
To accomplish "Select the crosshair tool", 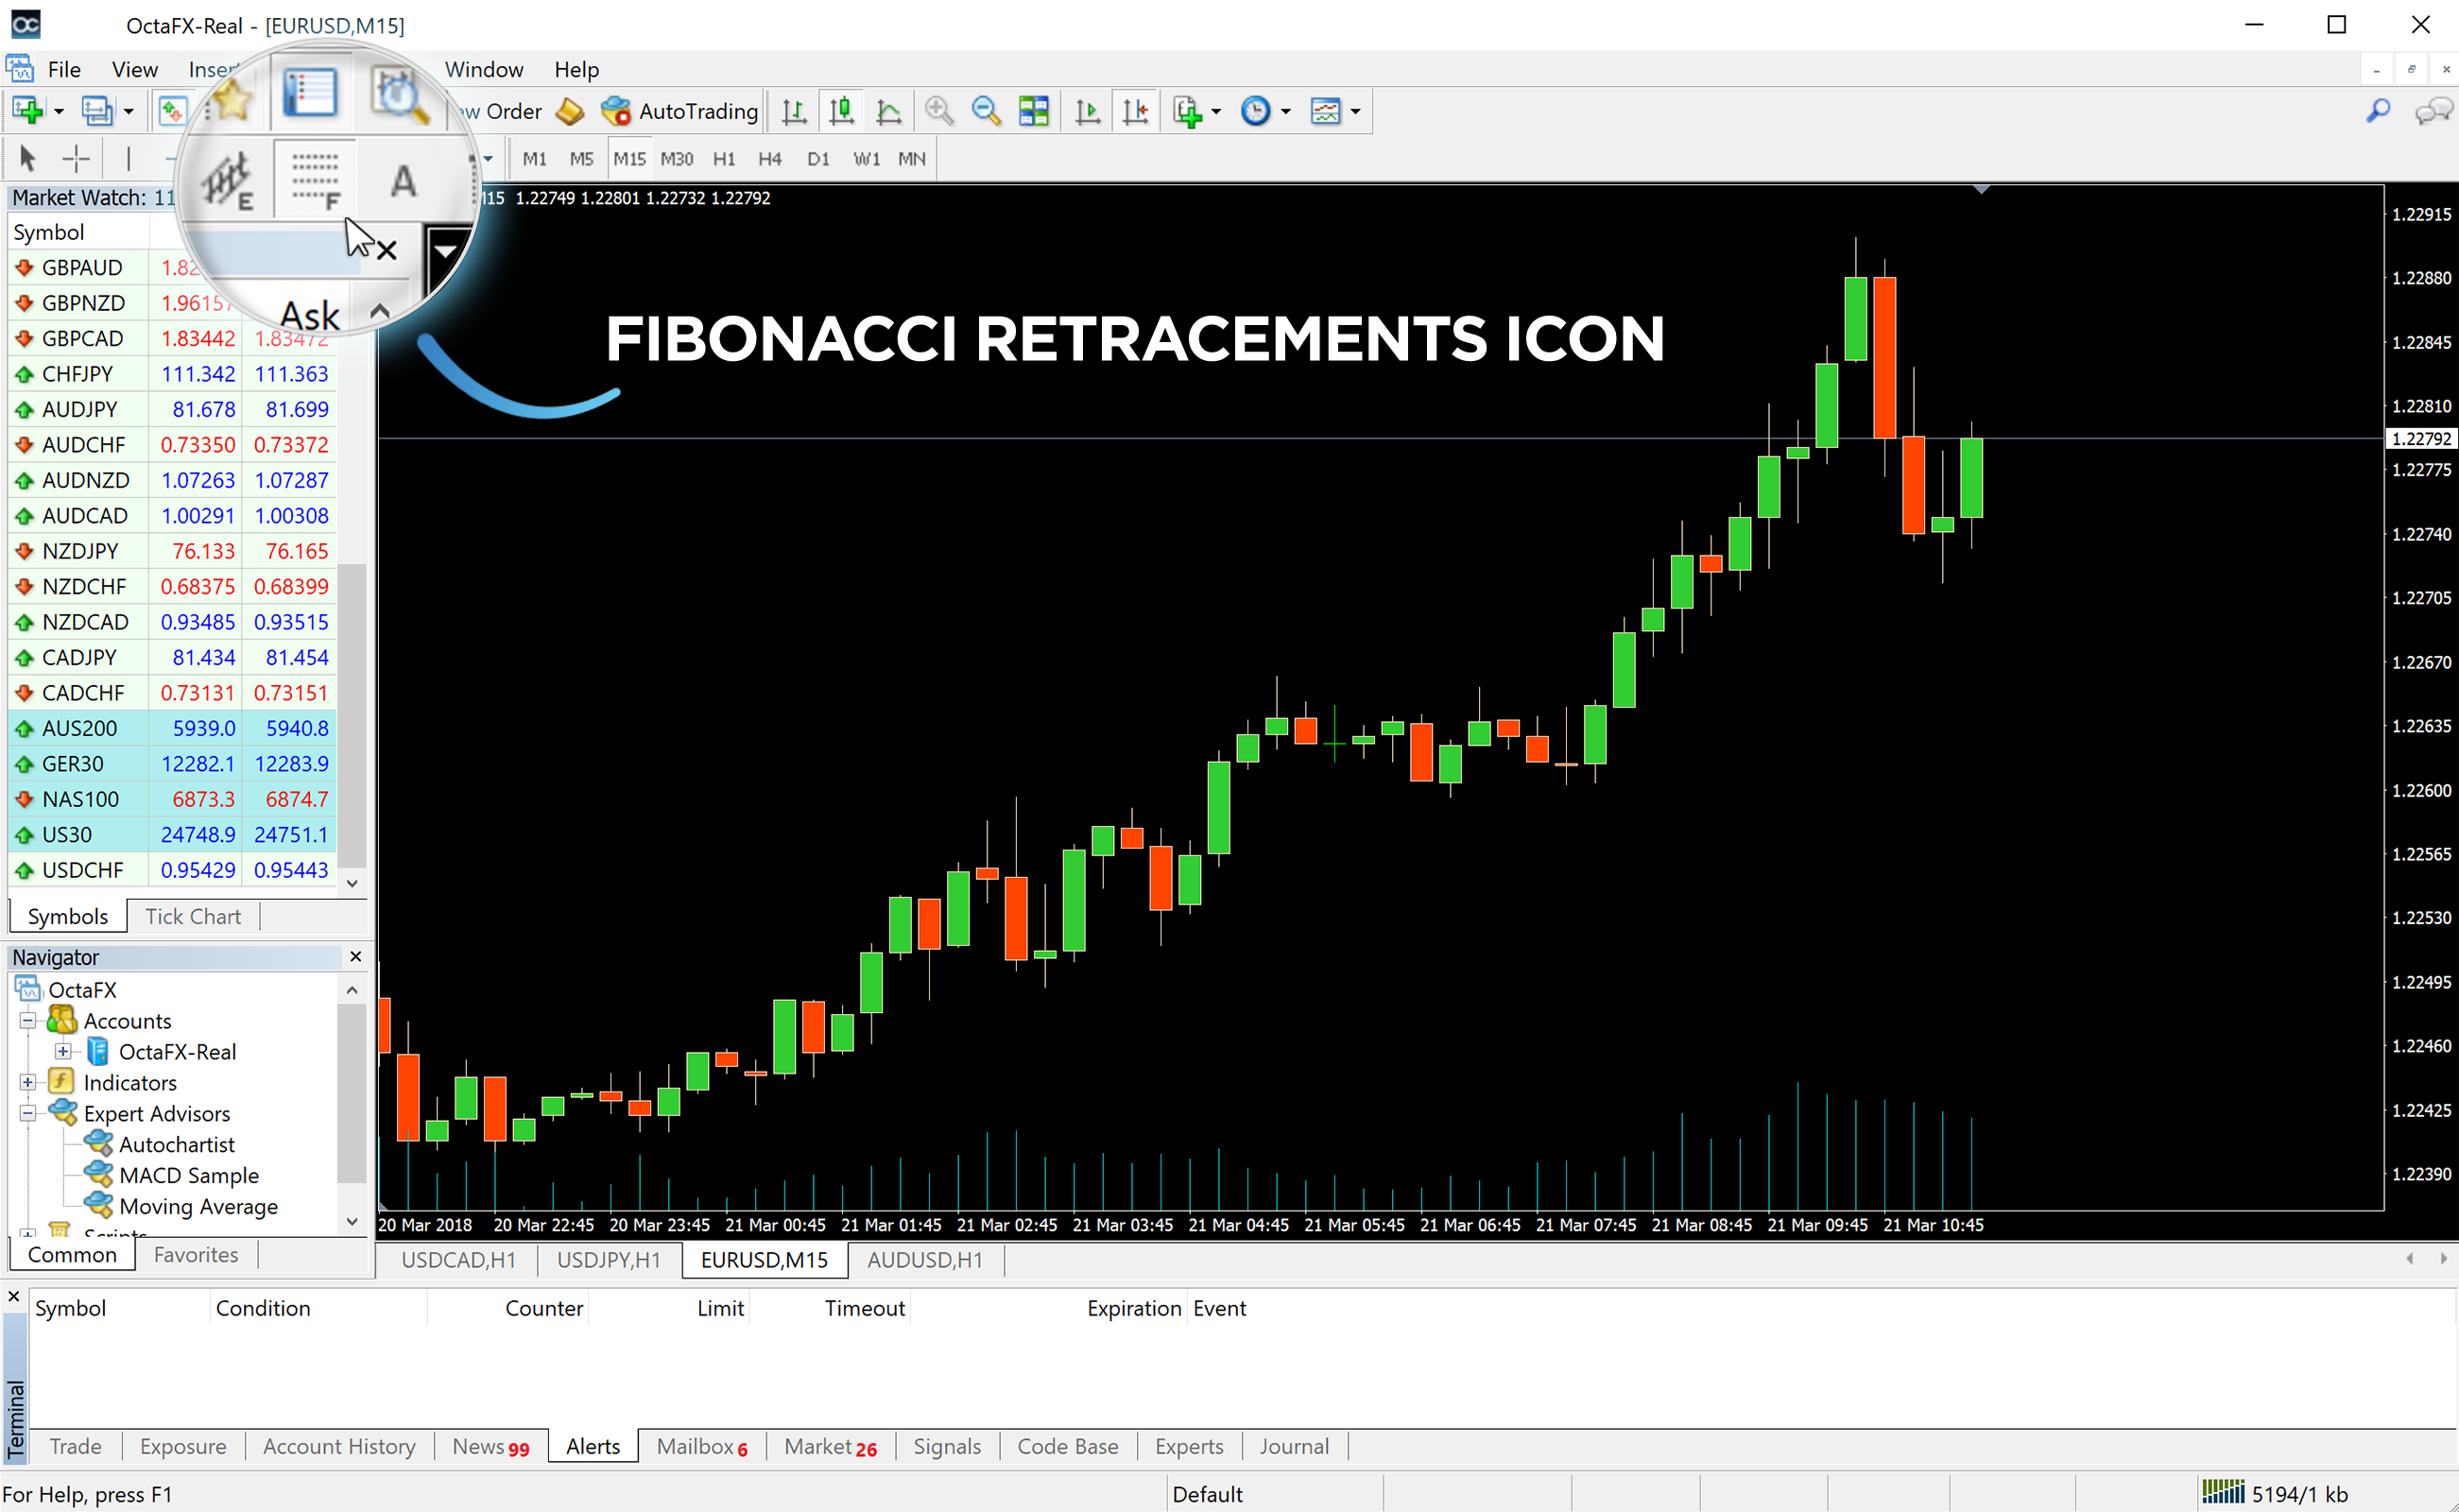I will (75, 158).
